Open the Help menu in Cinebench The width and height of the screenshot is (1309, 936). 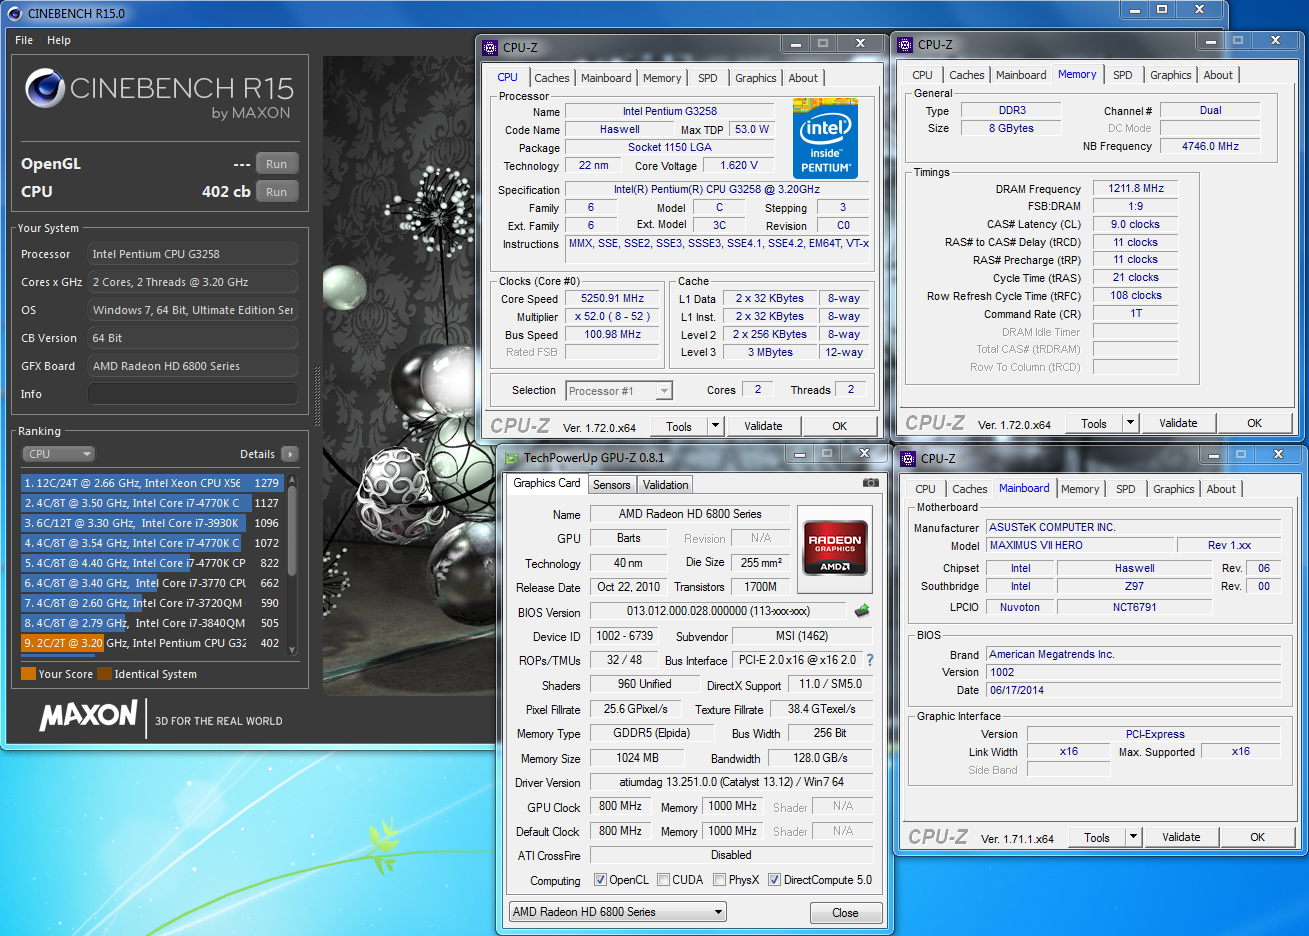[x=59, y=40]
